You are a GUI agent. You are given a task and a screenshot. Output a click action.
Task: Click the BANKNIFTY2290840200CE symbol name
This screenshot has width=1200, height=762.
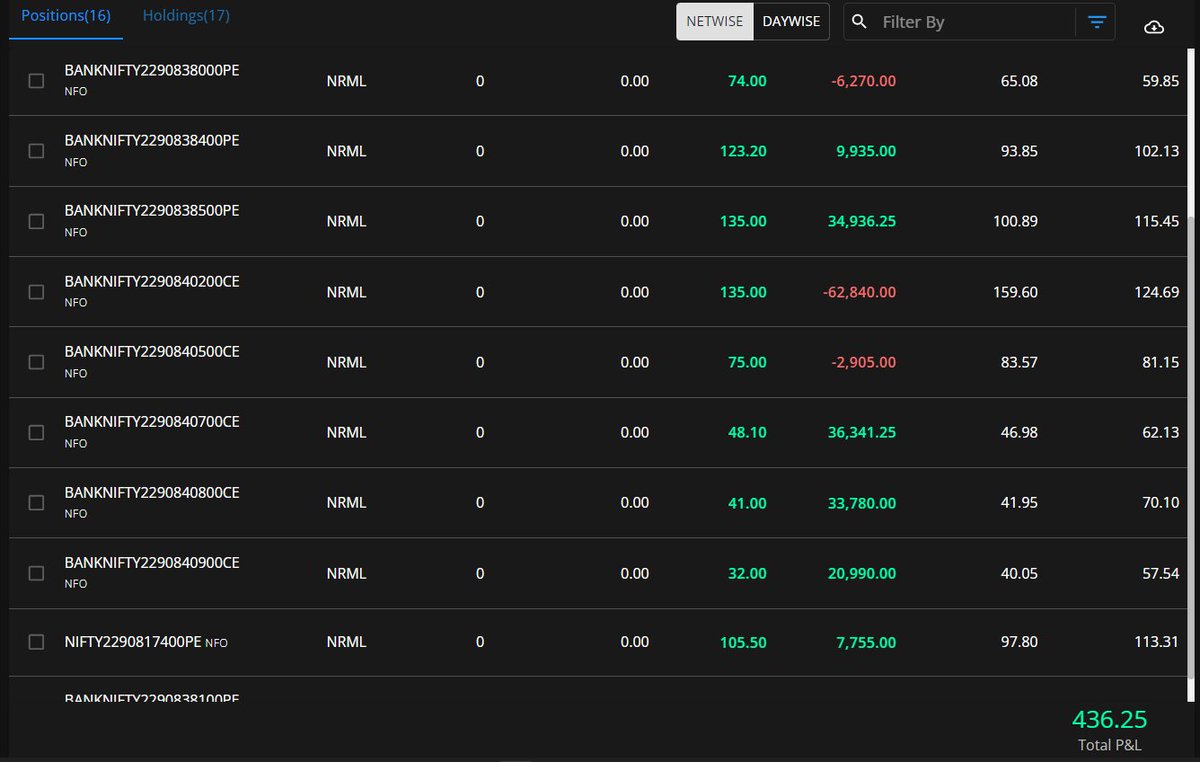pos(152,282)
